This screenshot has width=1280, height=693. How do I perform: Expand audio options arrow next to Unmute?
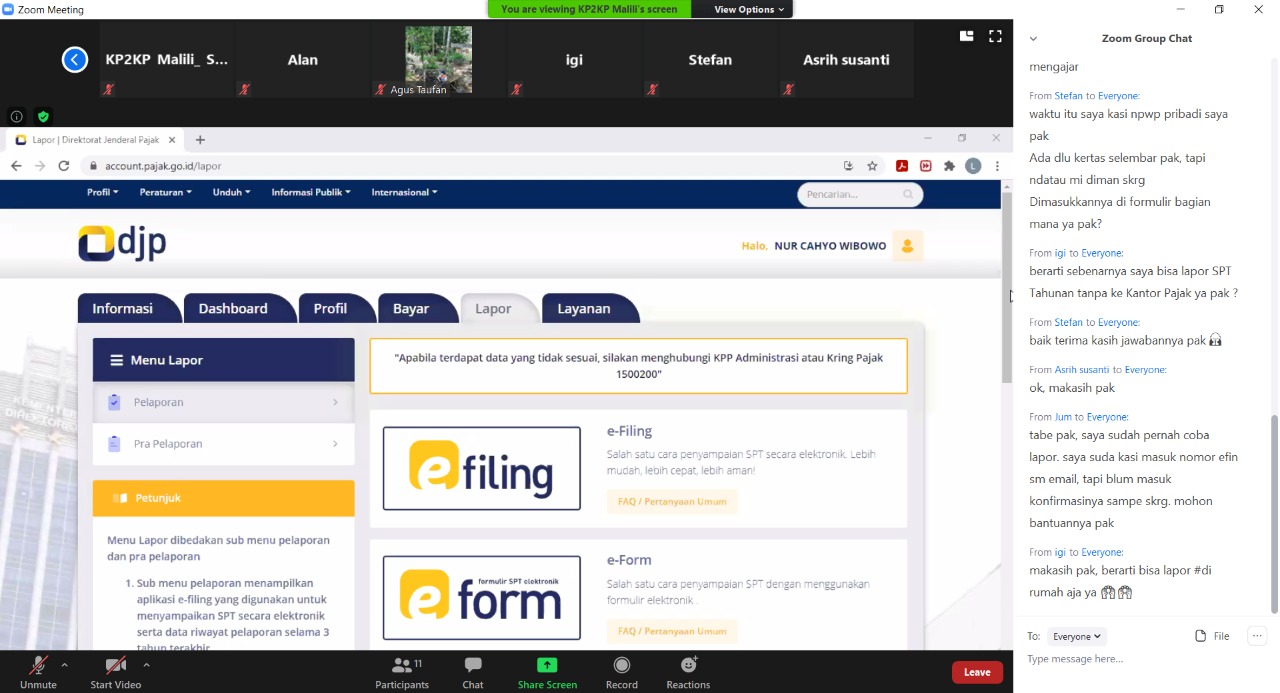click(x=65, y=664)
